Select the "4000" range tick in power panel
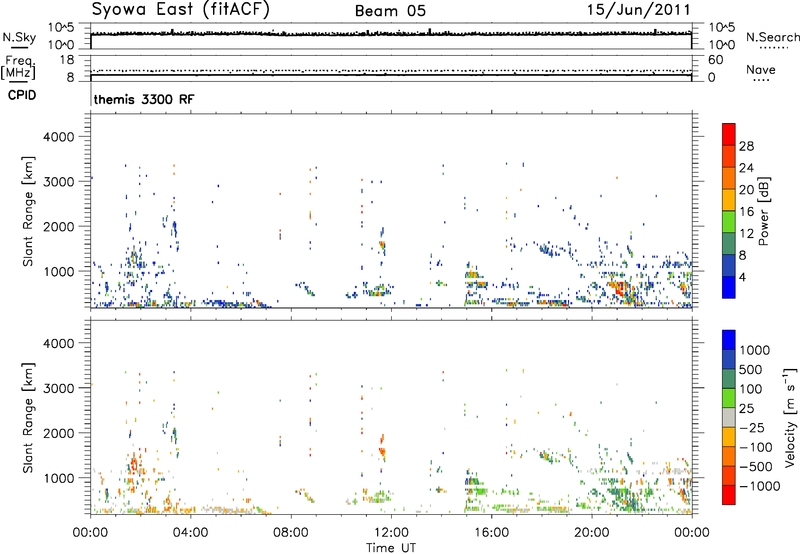The image size is (800, 554). [x=59, y=137]
